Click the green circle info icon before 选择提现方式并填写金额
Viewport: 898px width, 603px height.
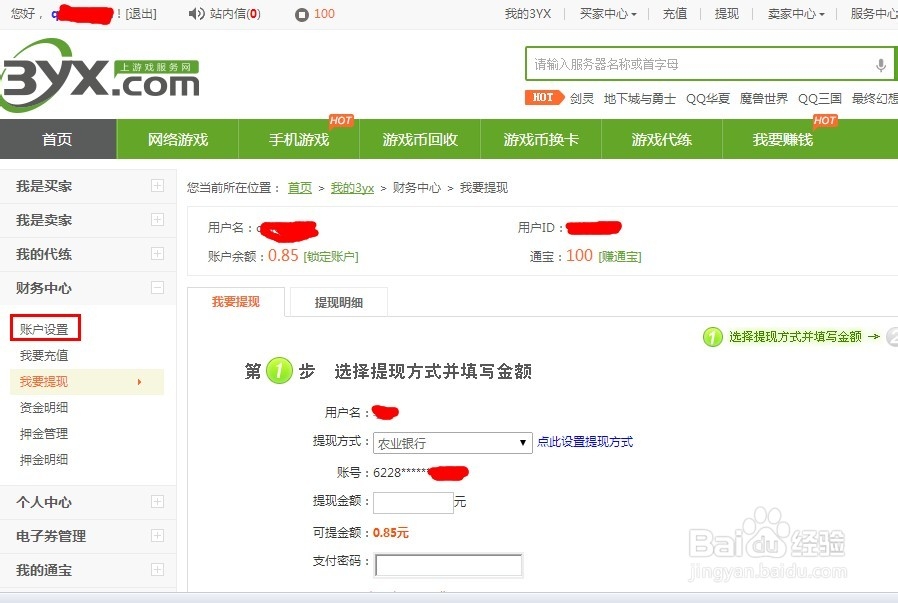click(712, 338)
